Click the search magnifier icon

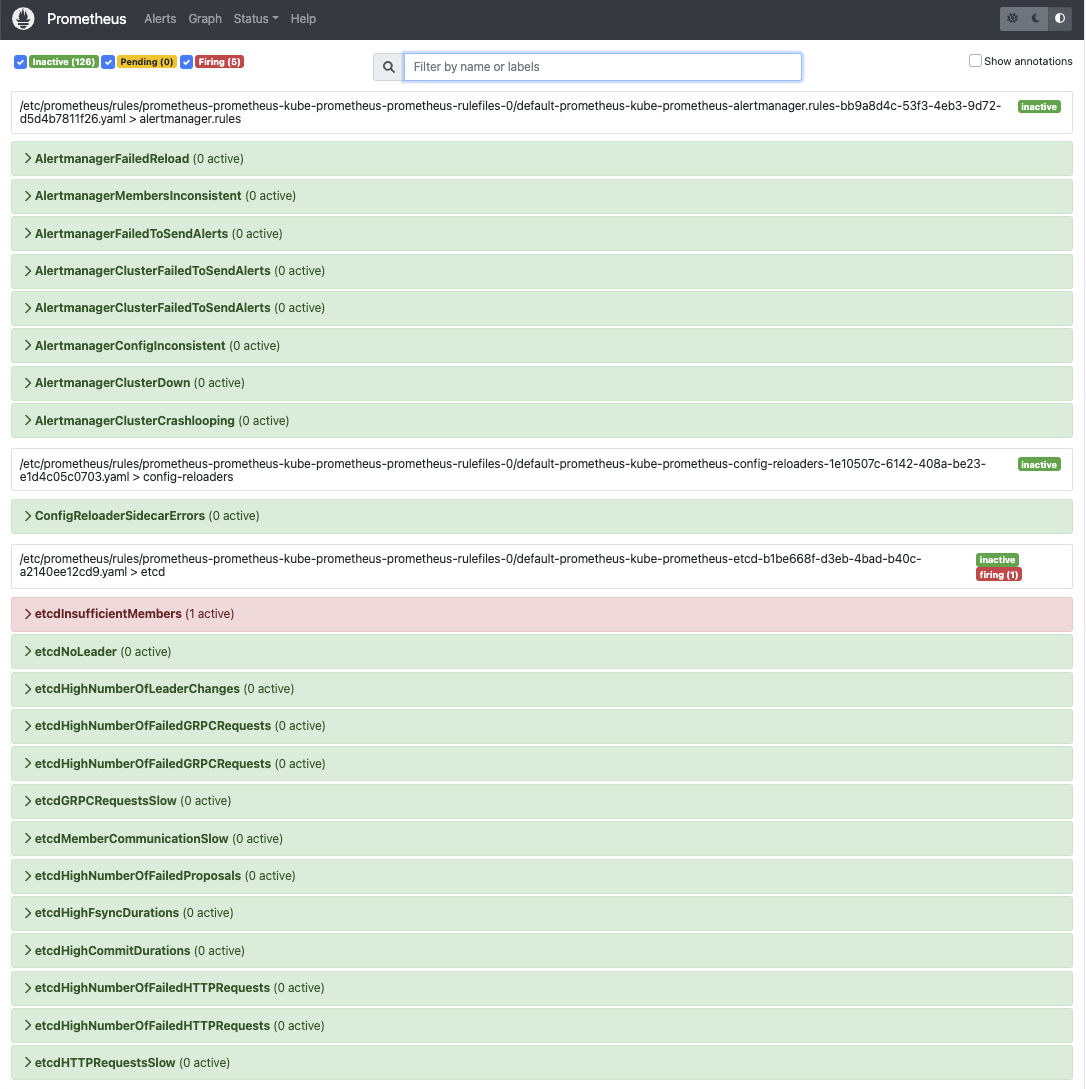389,67
